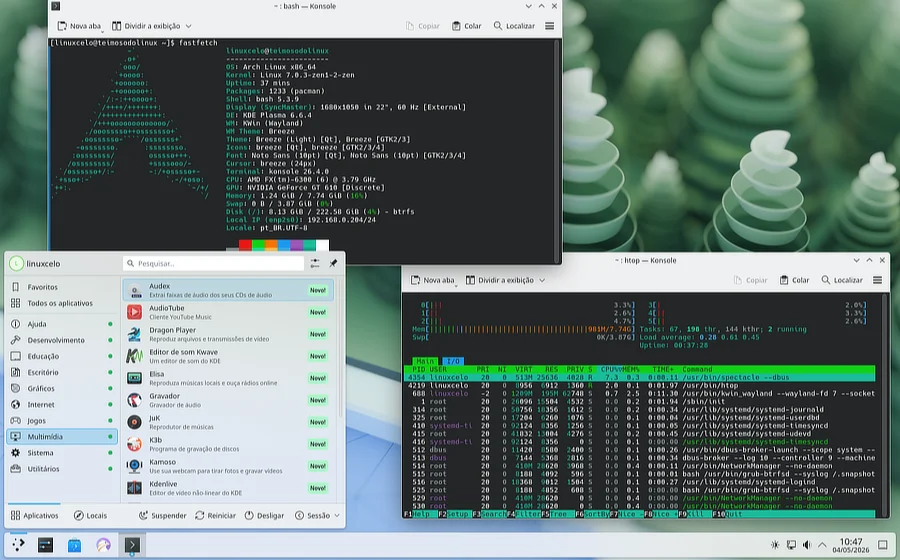Screen dimensions: 900x560
Task: Open K3b disc burning program
Action: point(228,444)
